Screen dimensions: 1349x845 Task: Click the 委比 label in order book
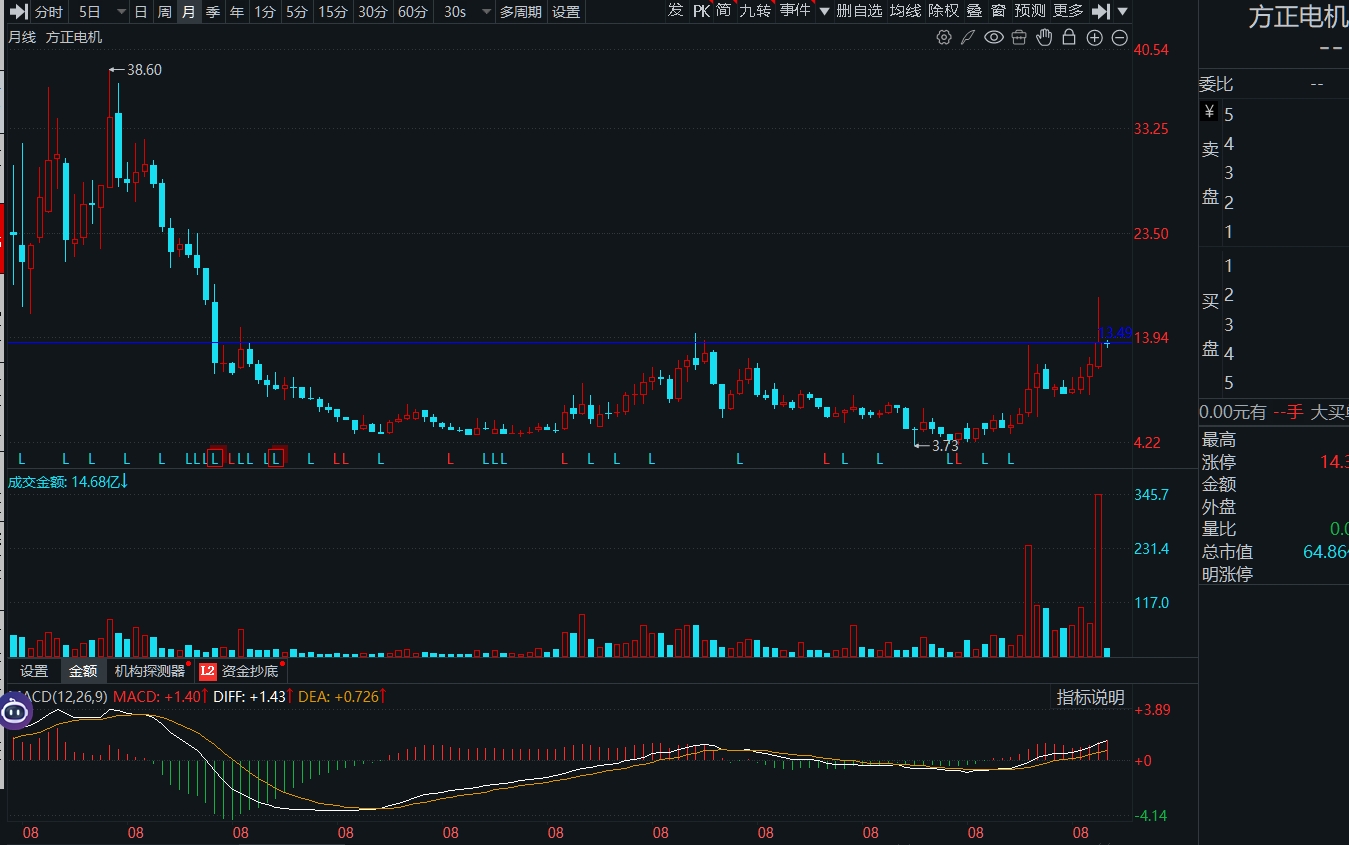[1217, 85]
